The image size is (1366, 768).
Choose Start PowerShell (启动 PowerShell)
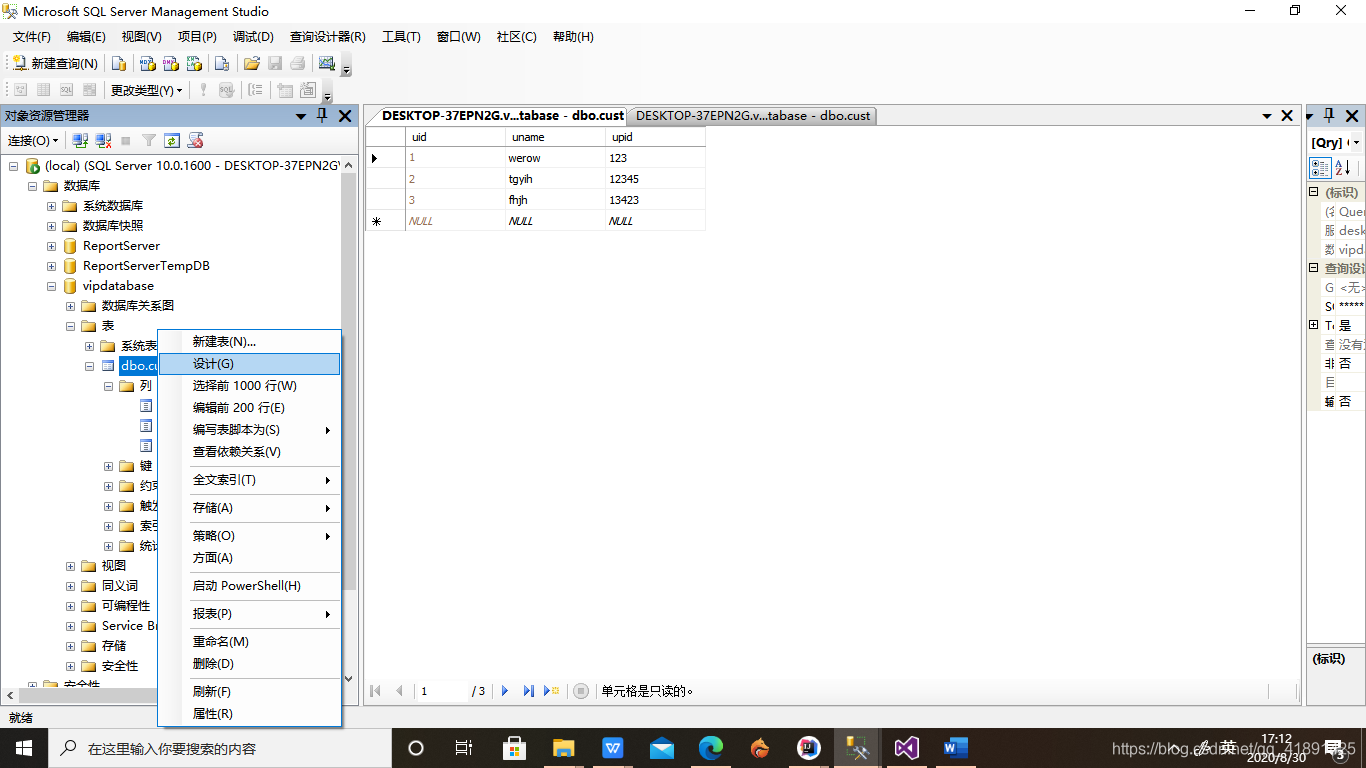249,586
